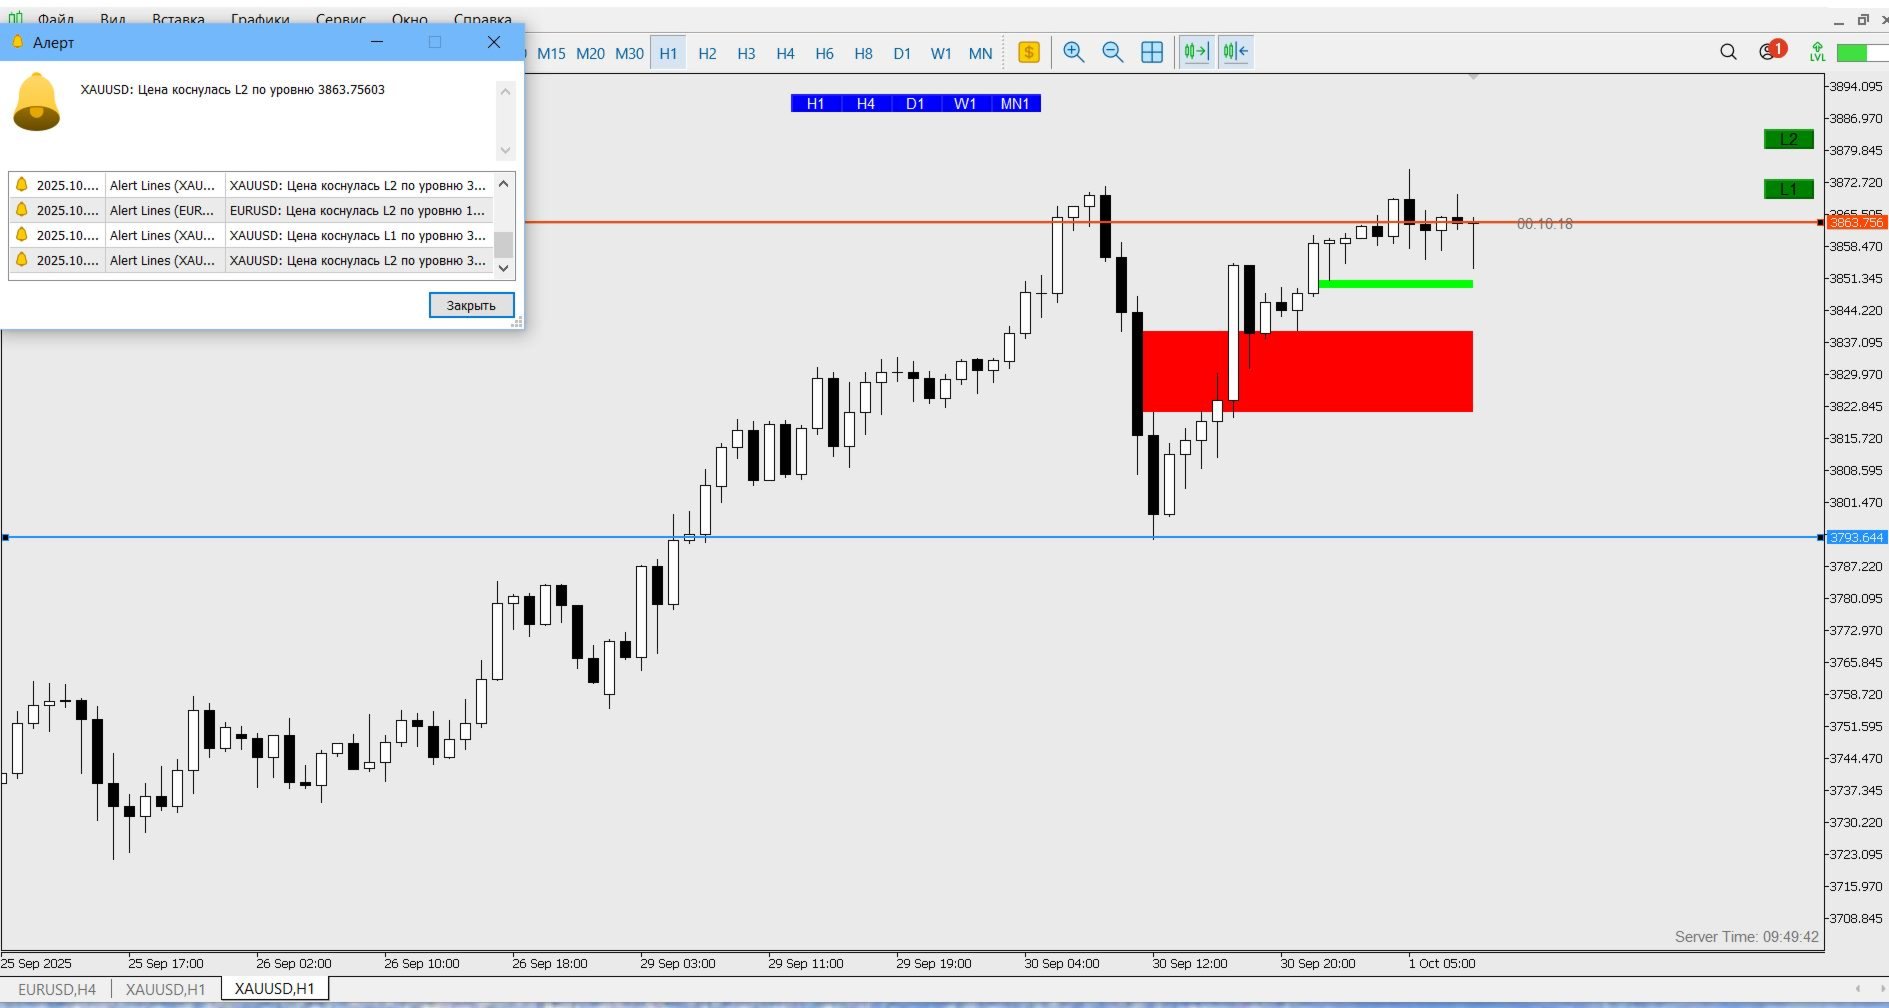Click the alert bell icon in dialog
This screenshot has height=1008, width=1889.
(36, 102)
